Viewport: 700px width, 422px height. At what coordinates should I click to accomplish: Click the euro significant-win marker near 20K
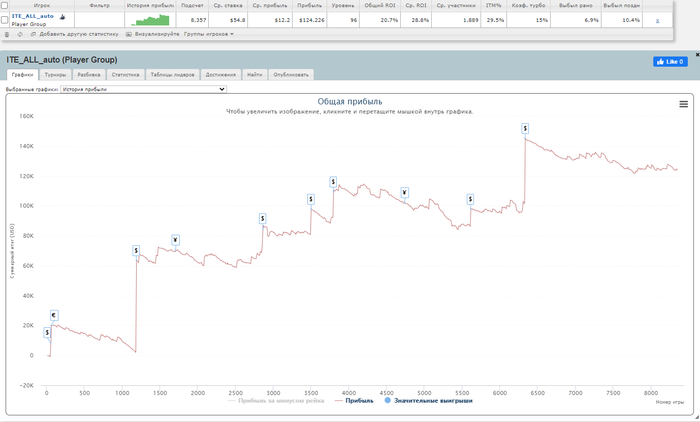pos(54,315)
